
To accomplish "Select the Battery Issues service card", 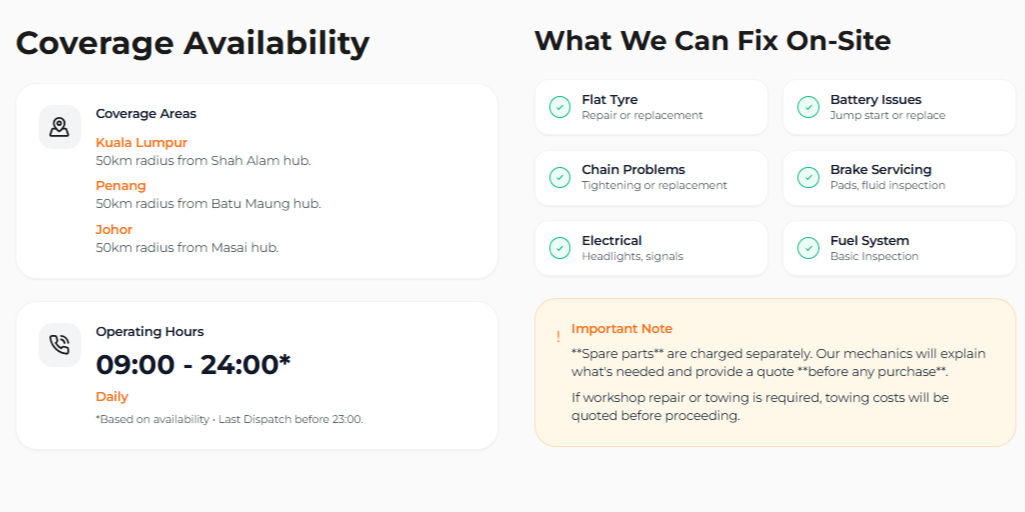I will click(899, 107).
